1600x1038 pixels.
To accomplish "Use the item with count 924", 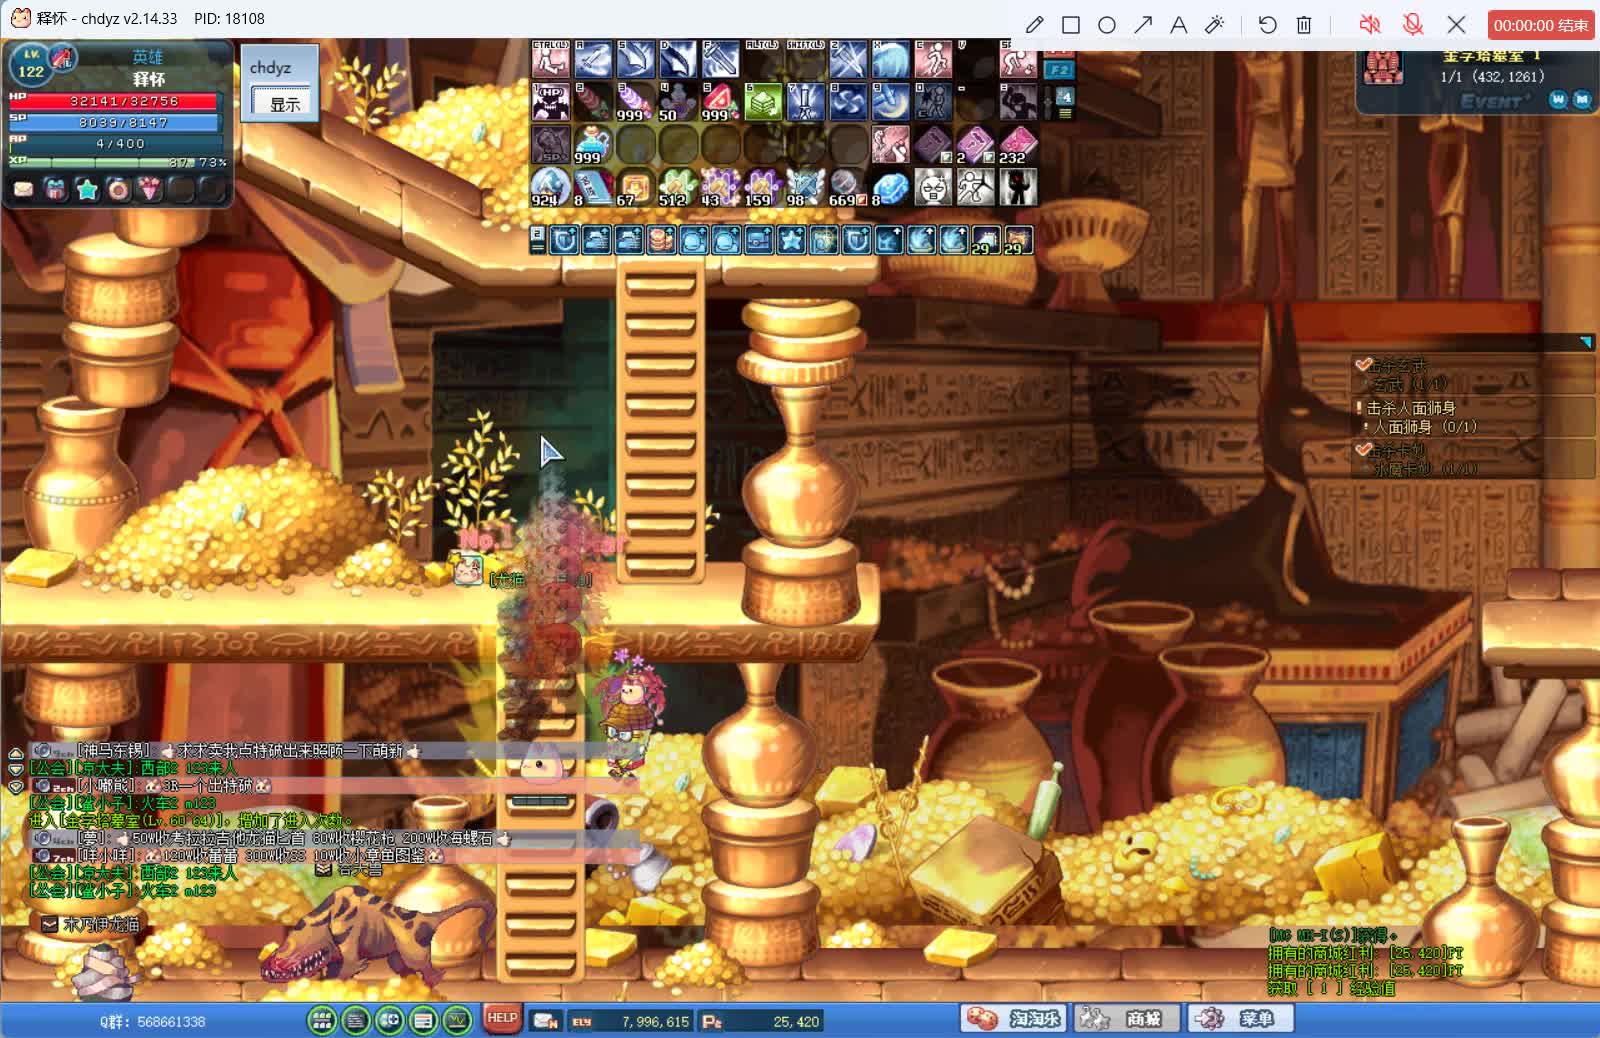I will coord(550,187).
